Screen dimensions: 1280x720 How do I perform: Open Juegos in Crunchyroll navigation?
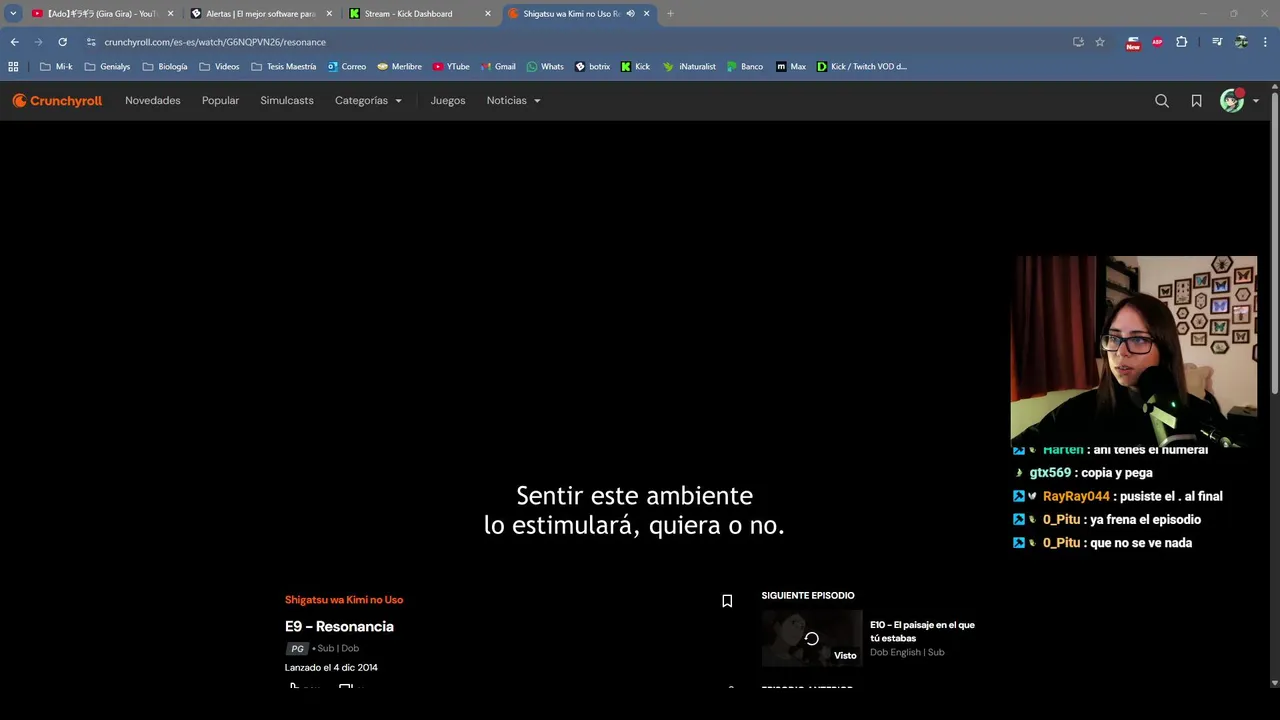[x=448, y=101]
